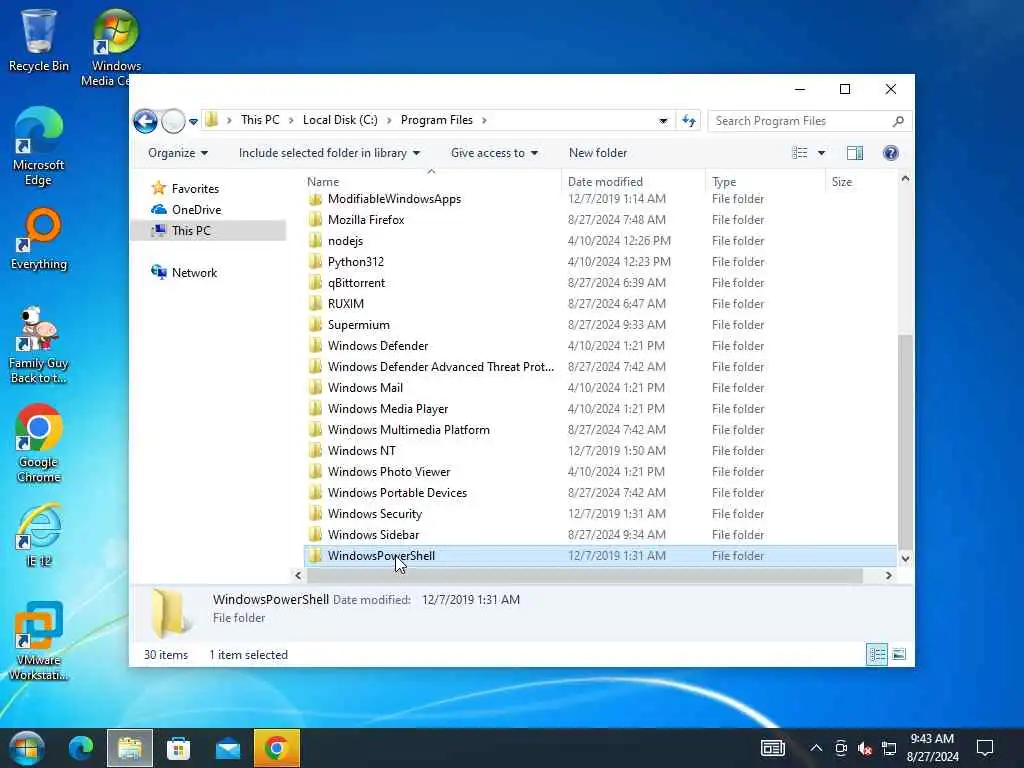Select the nodejs folder
The height and width of the screenshot is (768, 1024).
tap(345, 241)
